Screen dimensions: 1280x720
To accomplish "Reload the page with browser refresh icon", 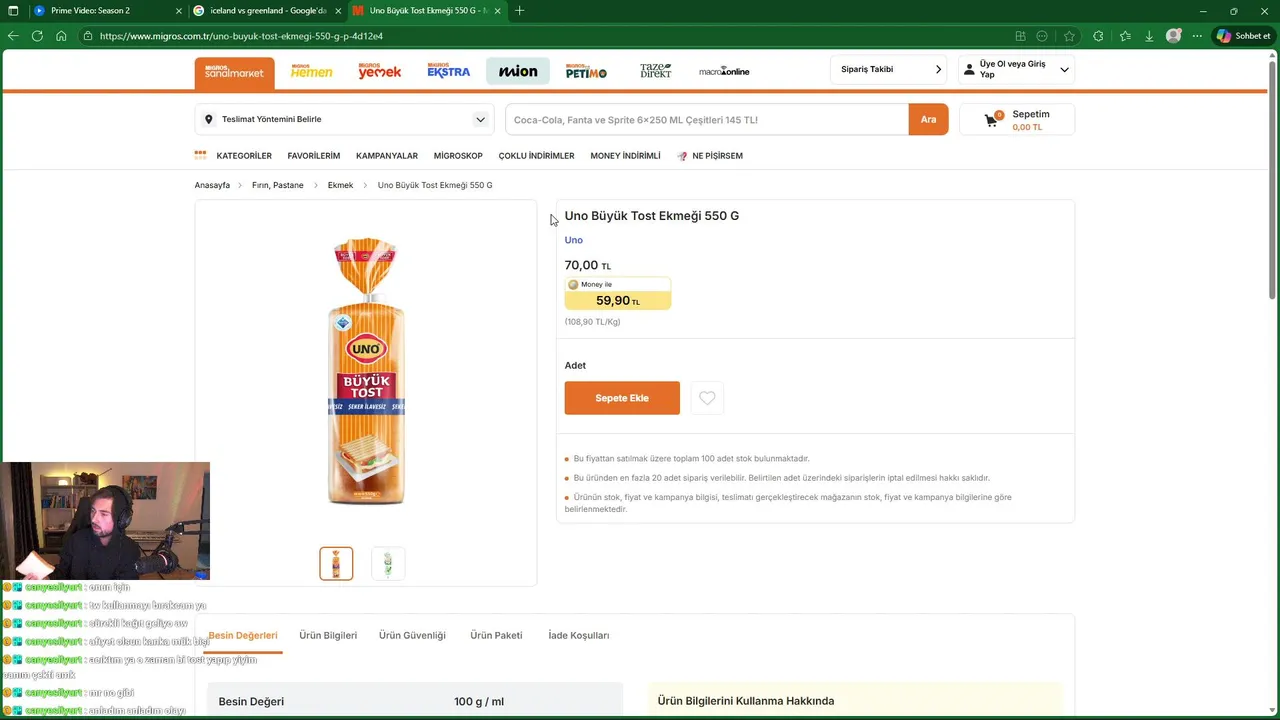I will point(37,36).
